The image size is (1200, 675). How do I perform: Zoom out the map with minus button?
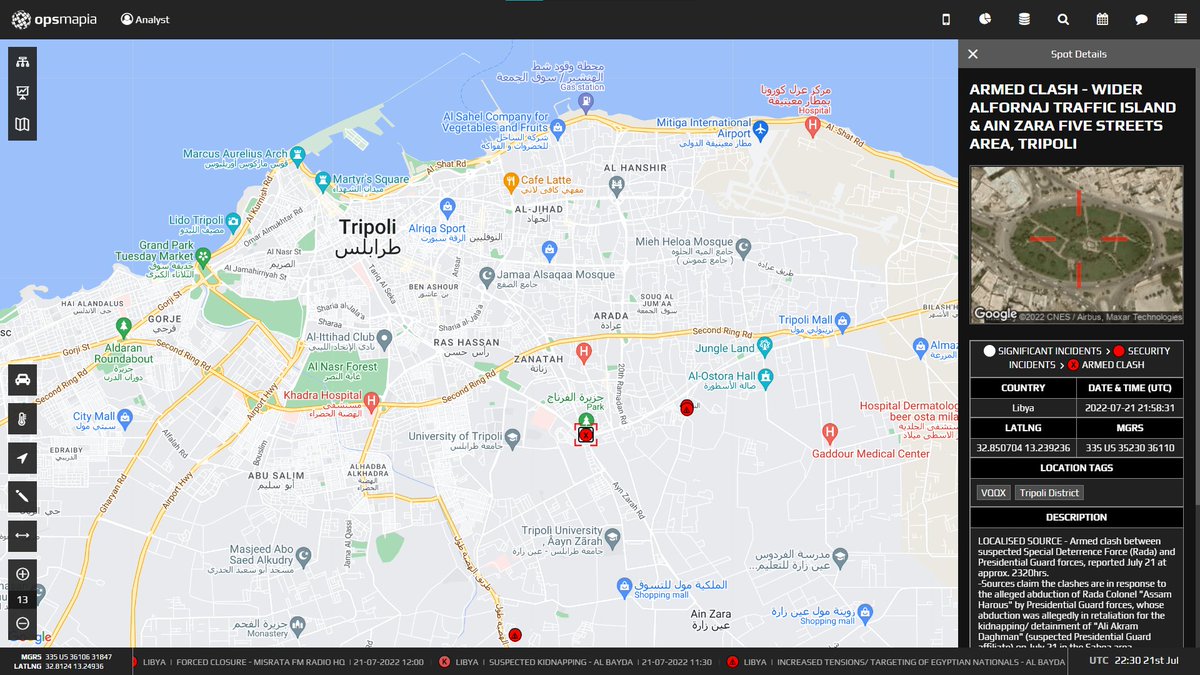[22, 623]
